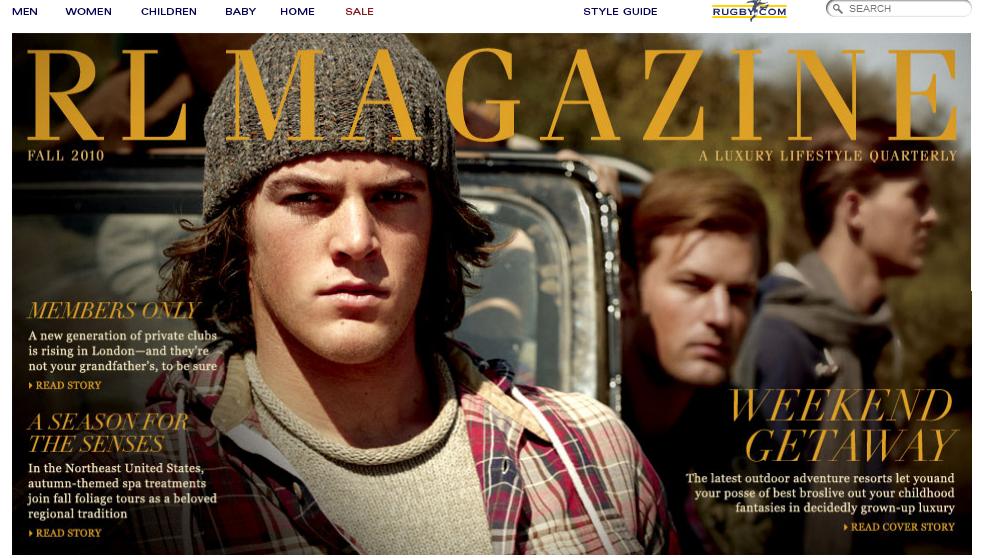
Task: Open the Men menu
Action: pos(25,11)
